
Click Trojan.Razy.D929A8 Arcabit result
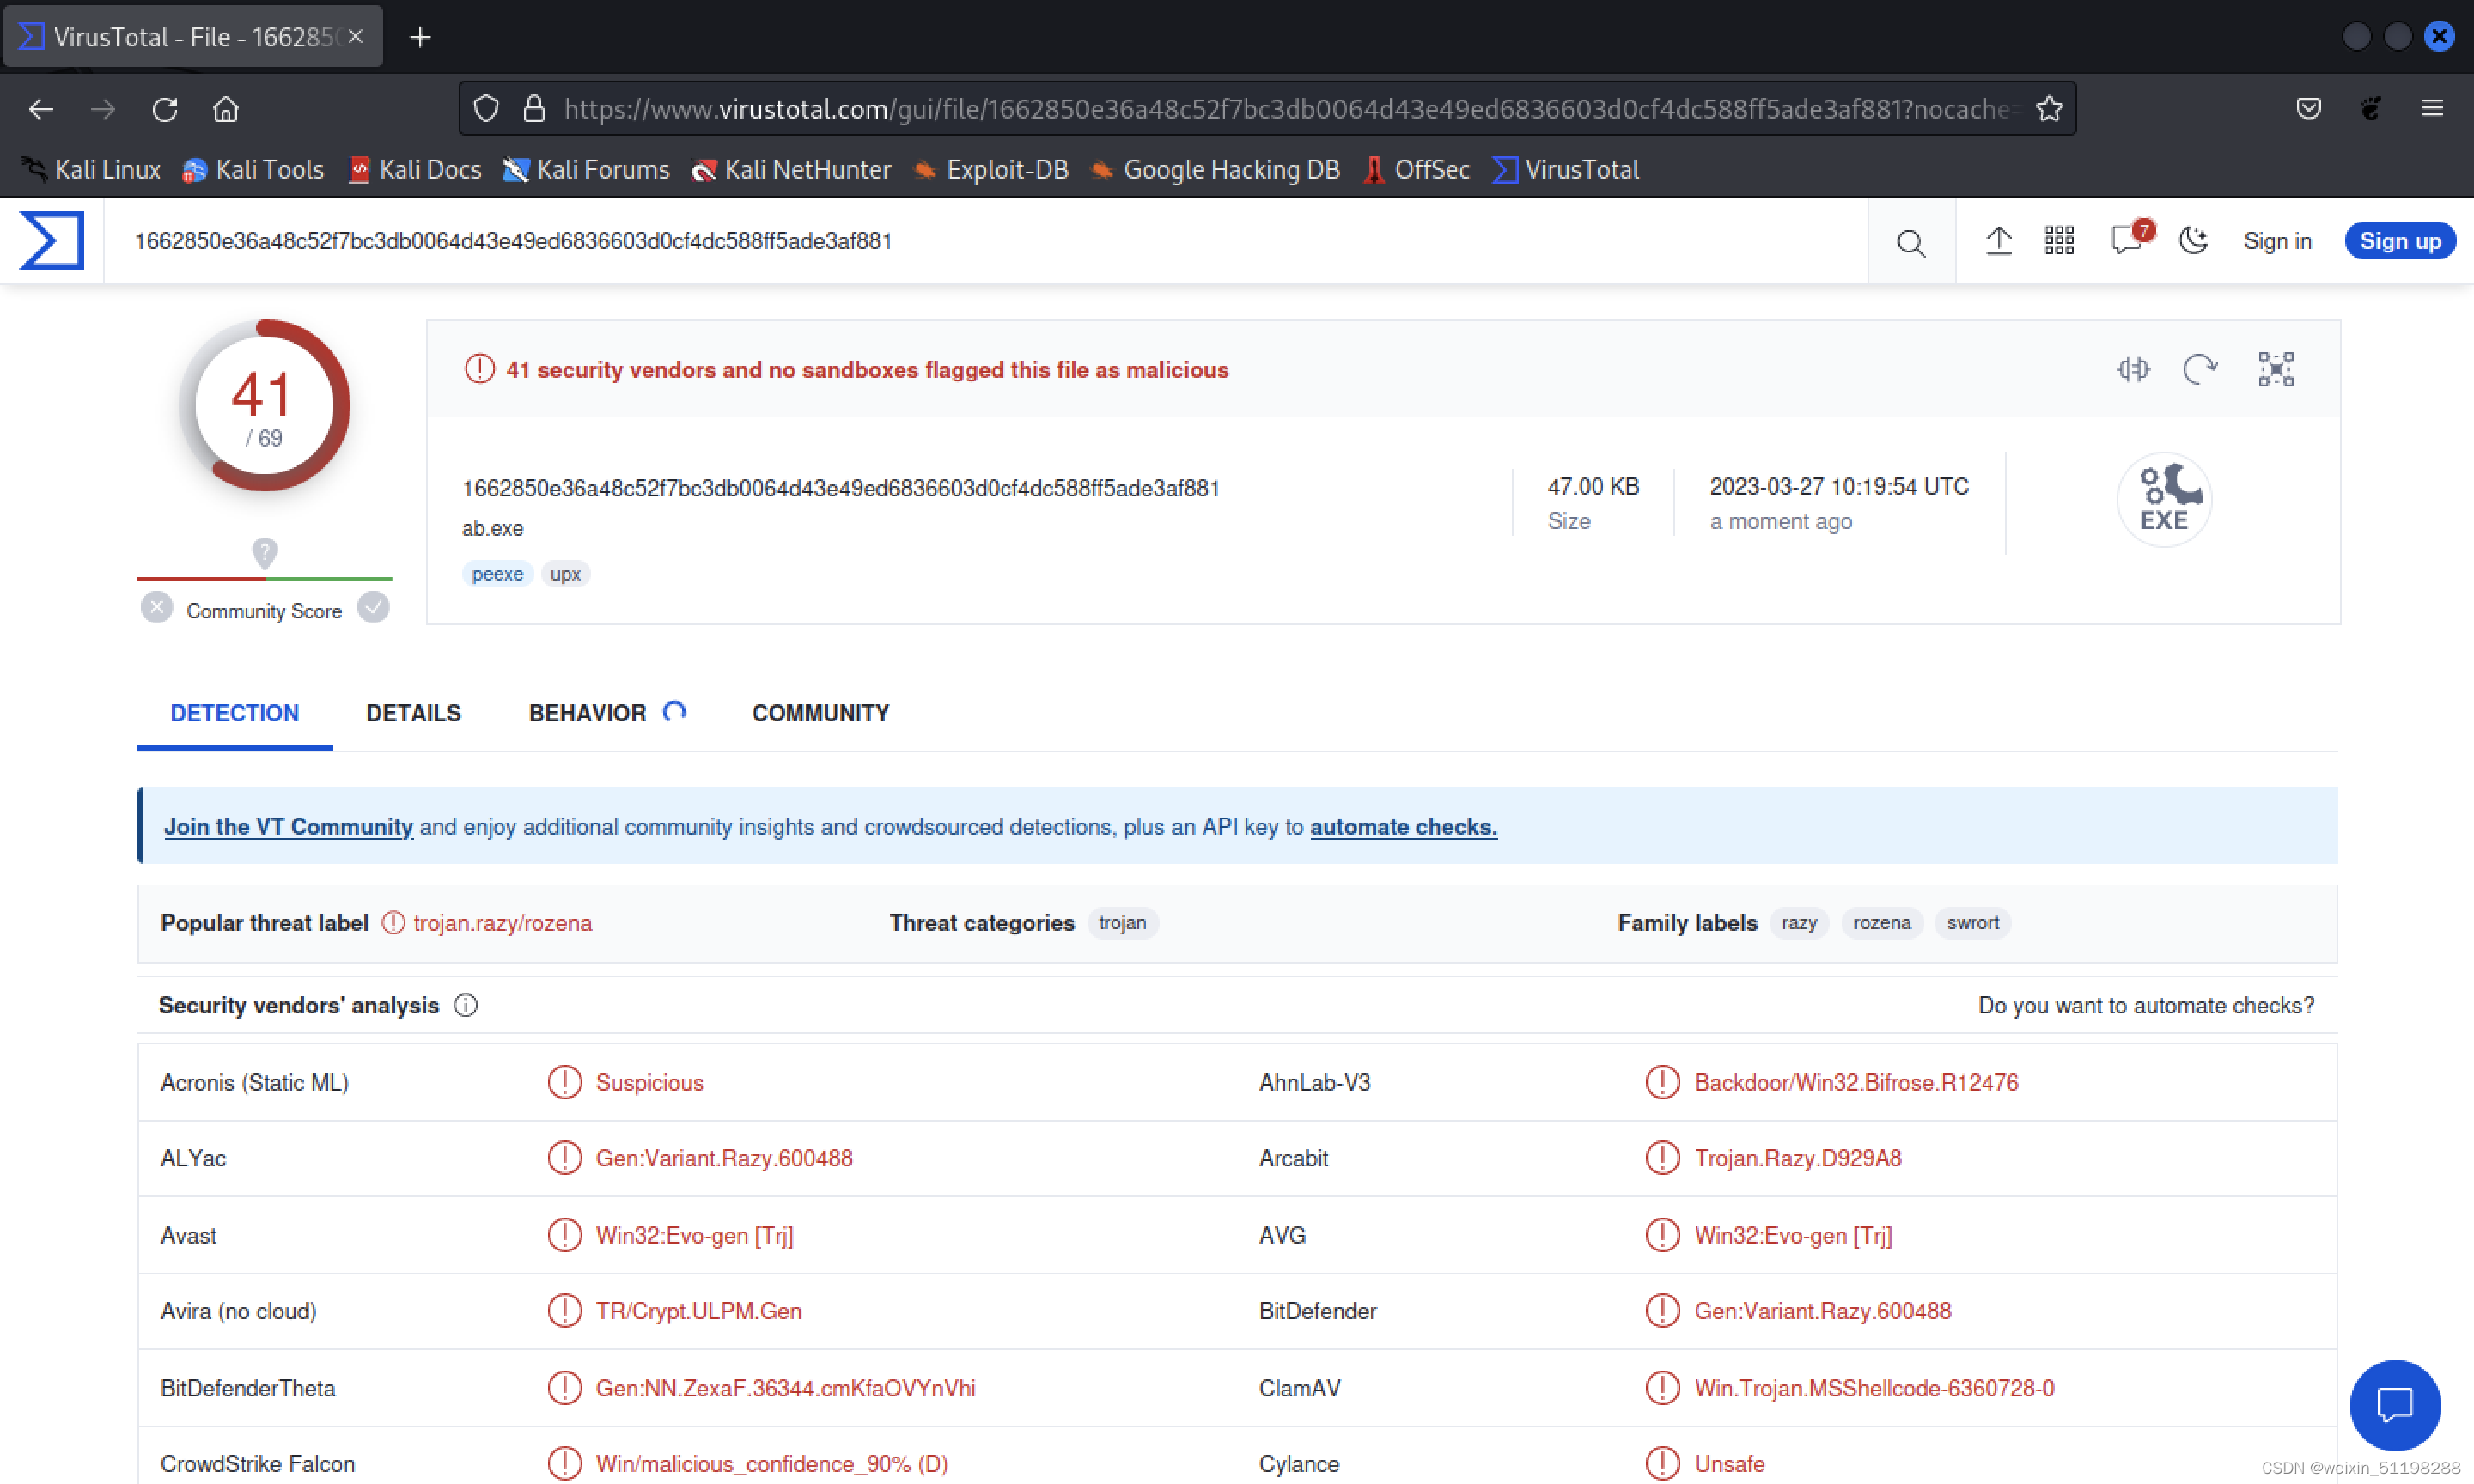pos(1797,1158)
